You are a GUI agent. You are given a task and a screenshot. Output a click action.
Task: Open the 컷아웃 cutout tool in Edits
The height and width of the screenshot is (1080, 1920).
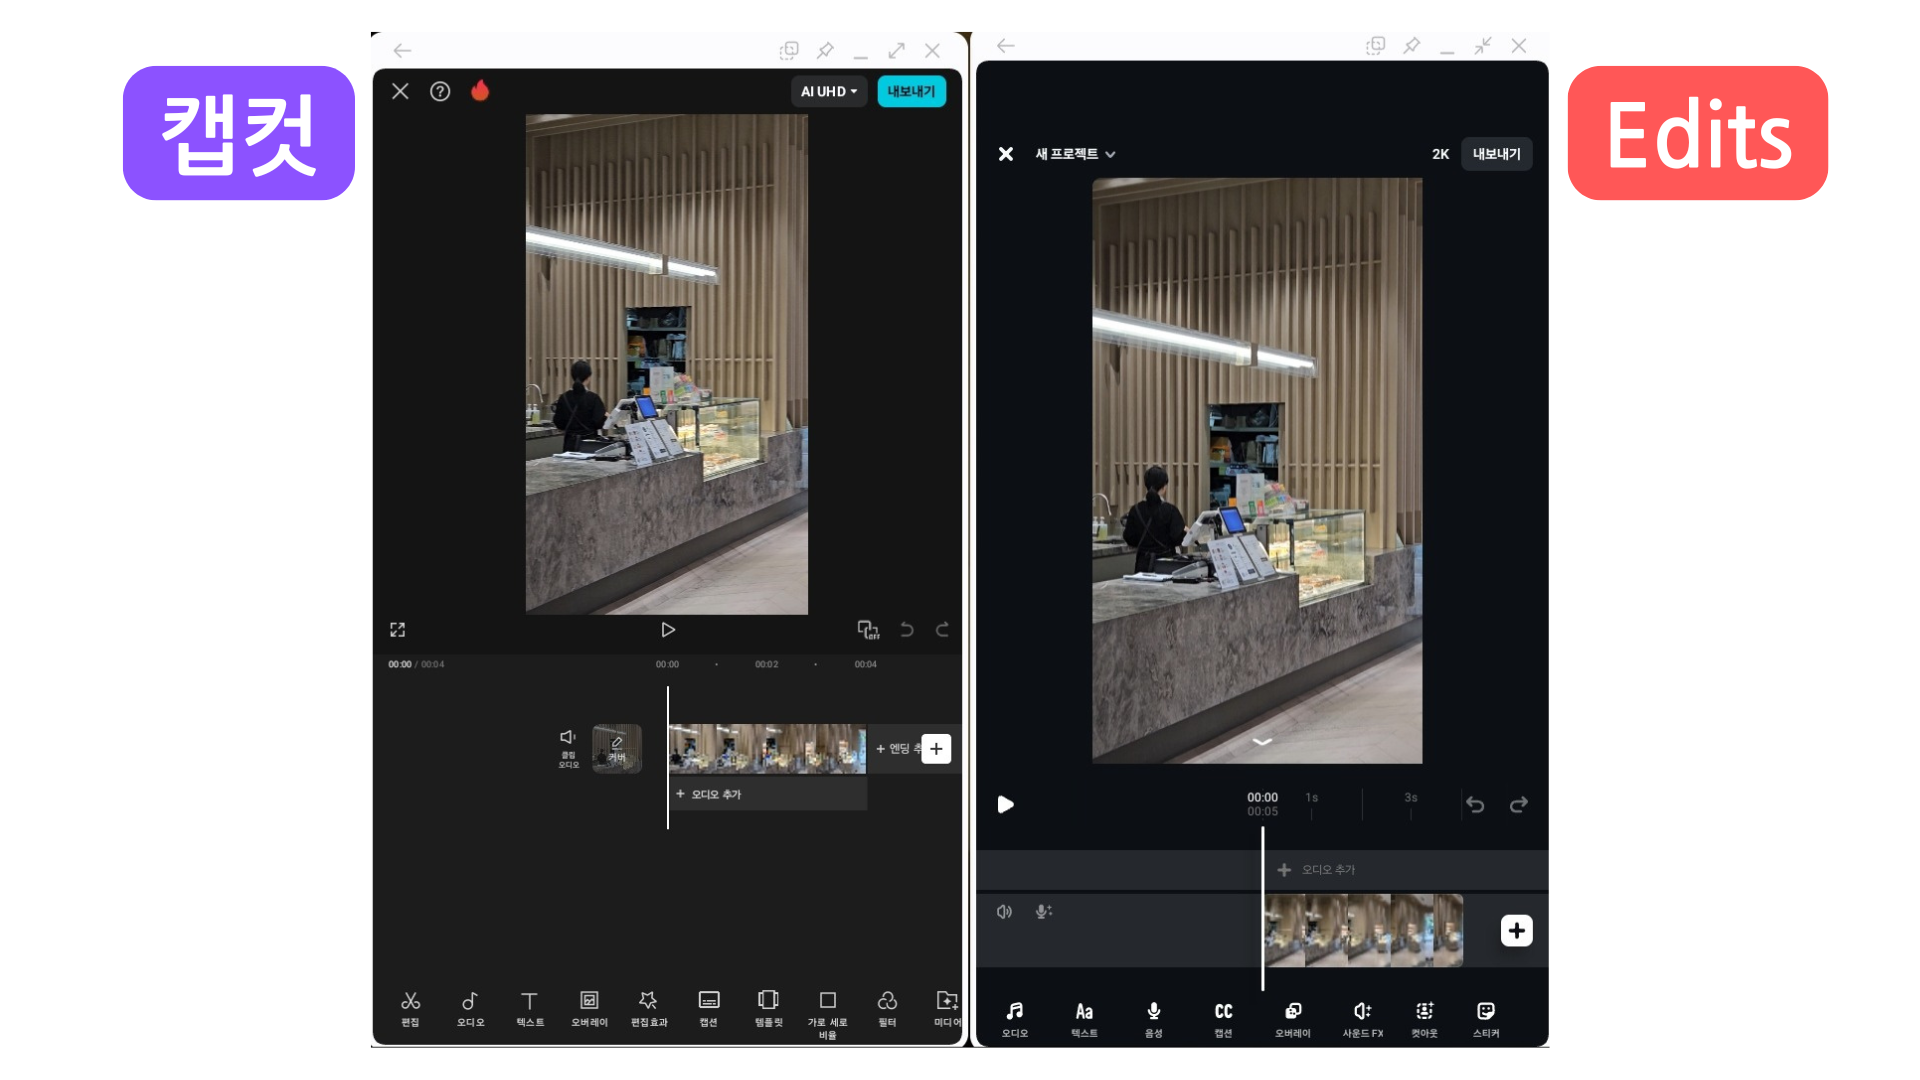pyautogui.click(x=1424, y=1019)
